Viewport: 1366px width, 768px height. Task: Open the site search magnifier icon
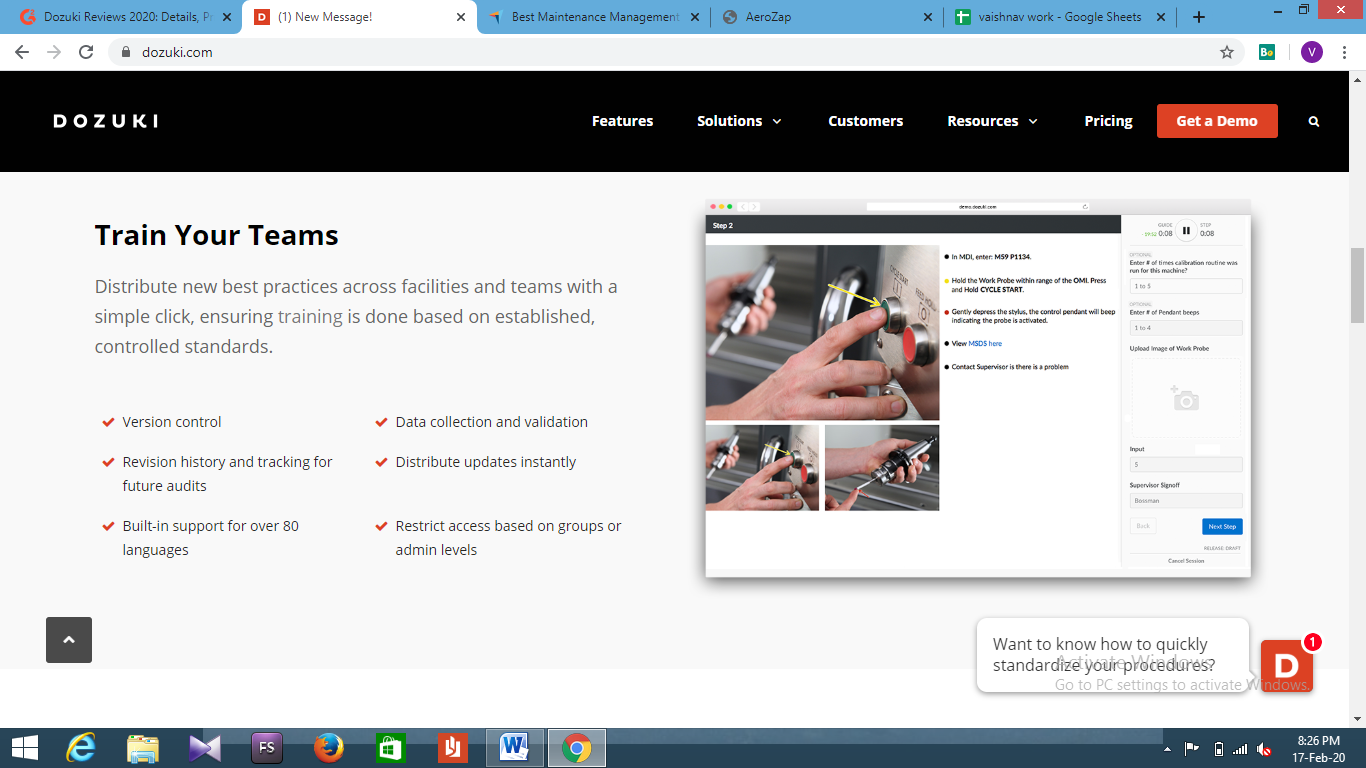click(x=1314, y=121)
